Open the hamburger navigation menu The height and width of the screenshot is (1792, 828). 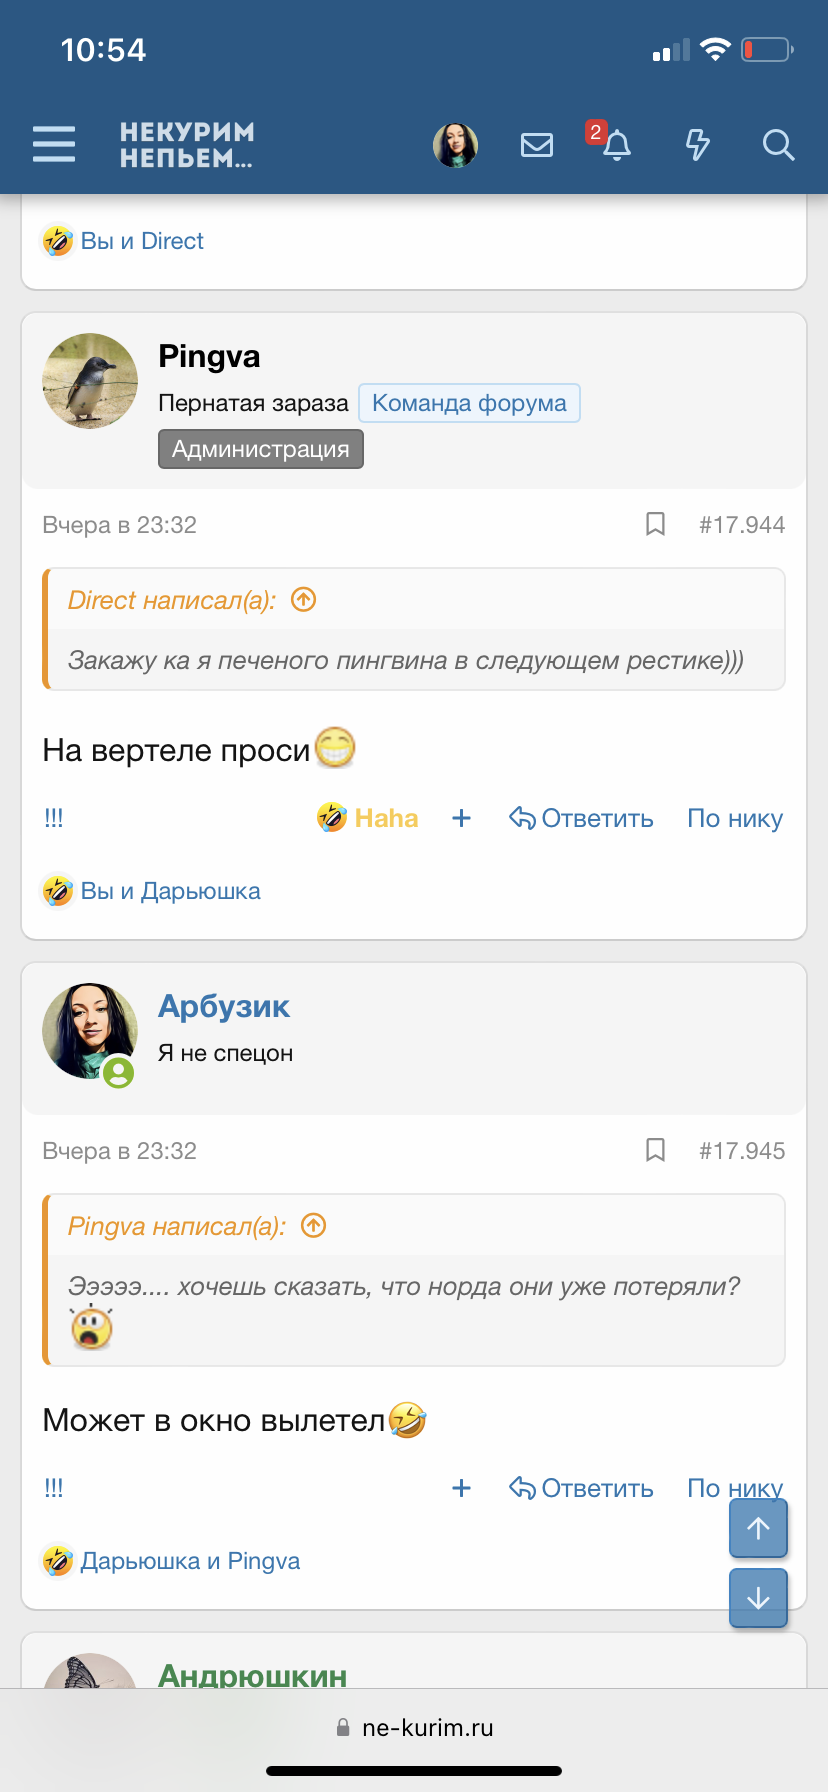click(55, 144)
